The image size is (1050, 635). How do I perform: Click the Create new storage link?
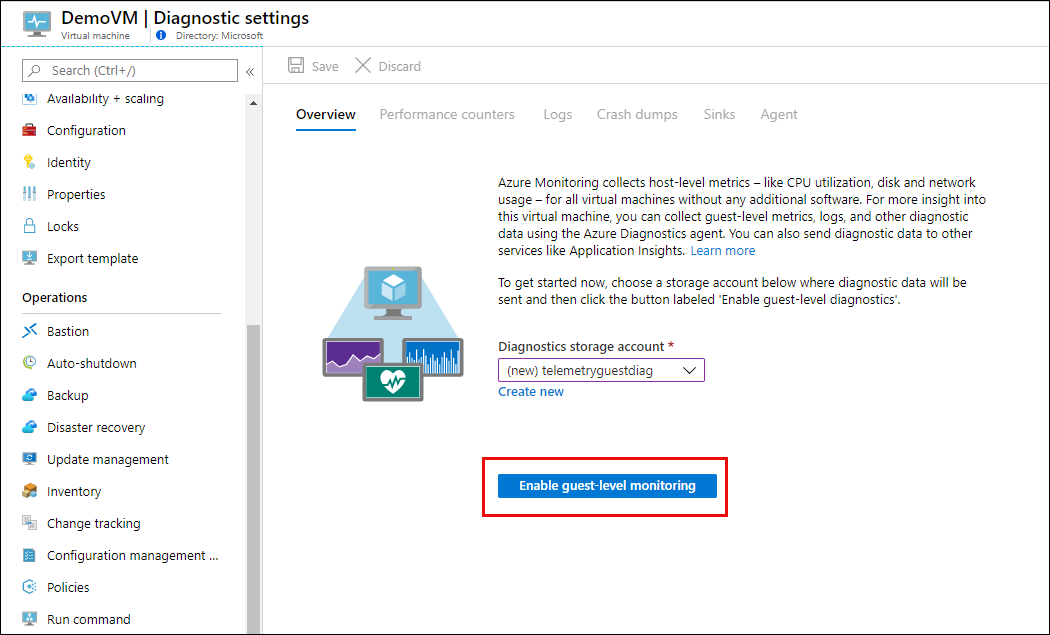click(531, 392)
